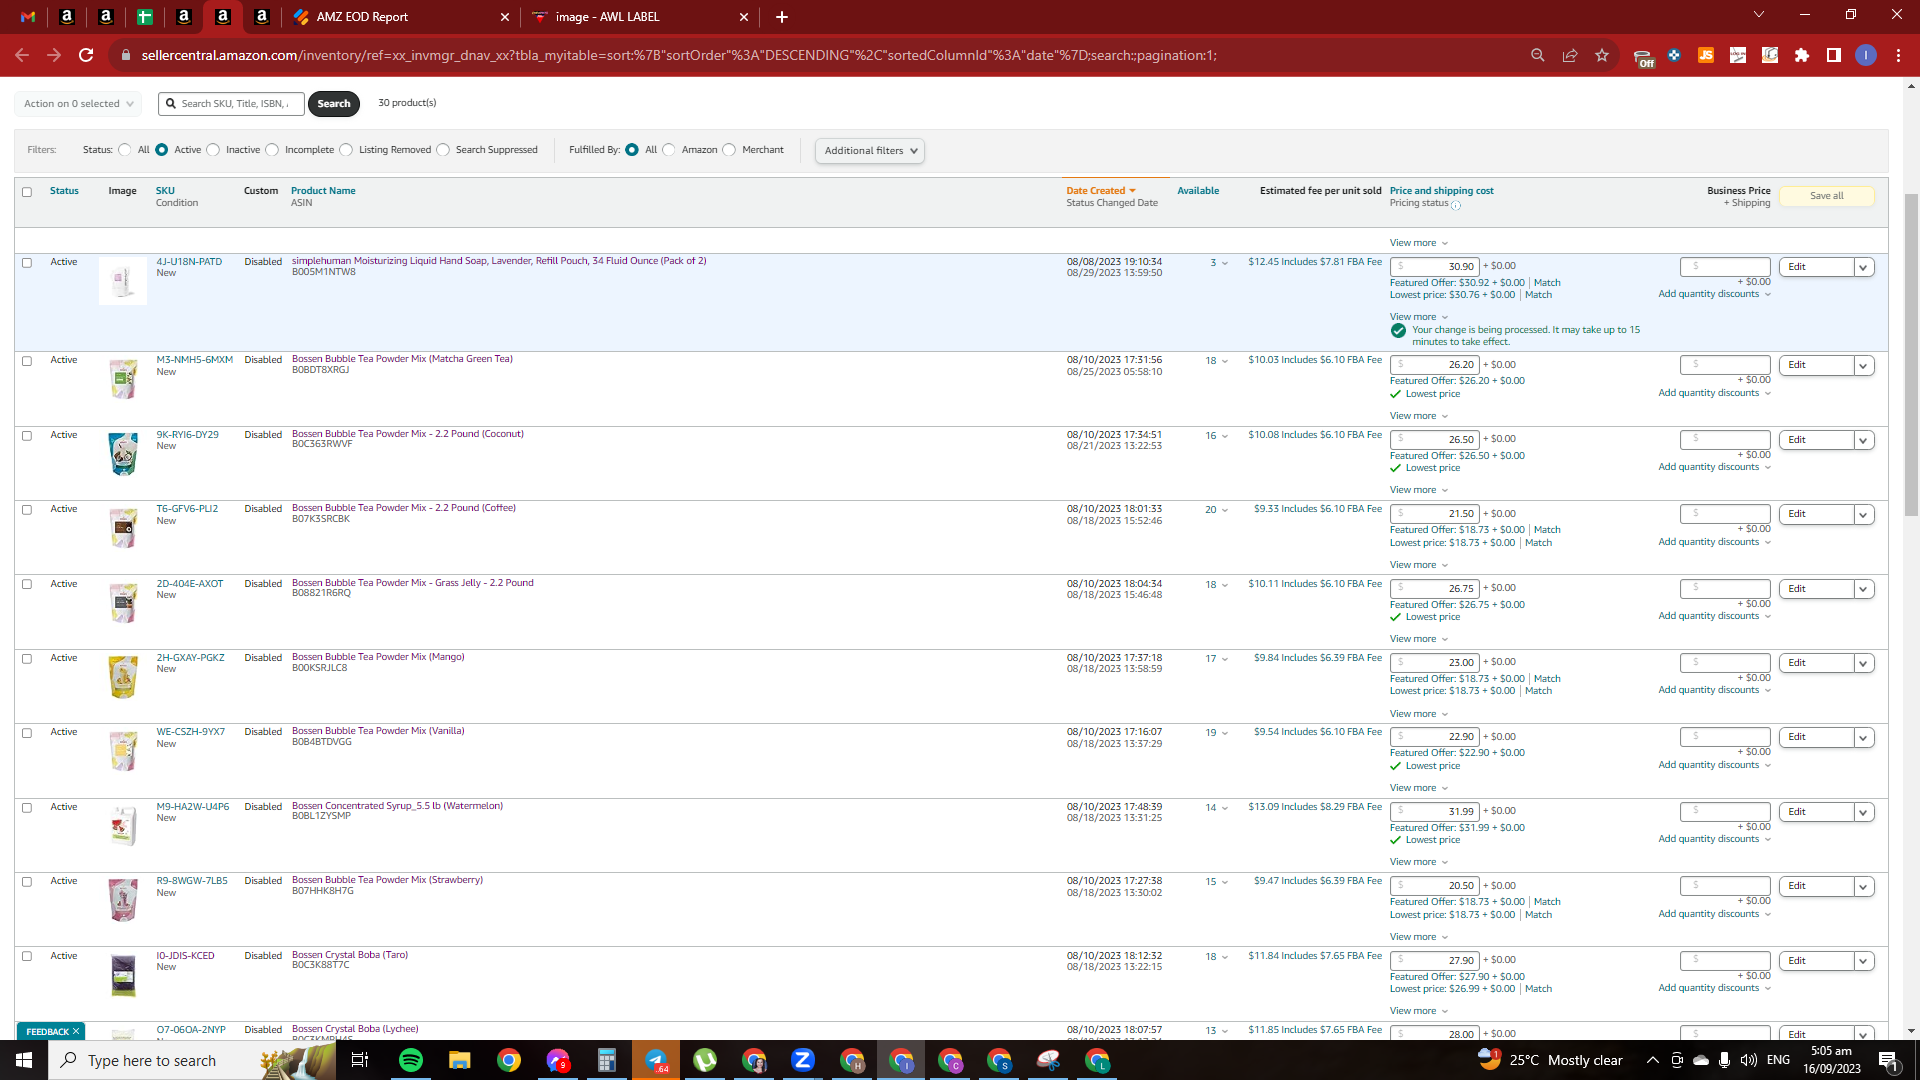Image resolution: width=1920 pixels, height=1080 pixels.
Task: Select Fulfilled By Merchant radio
Action: pyautogui.click(x=729, y=150)
